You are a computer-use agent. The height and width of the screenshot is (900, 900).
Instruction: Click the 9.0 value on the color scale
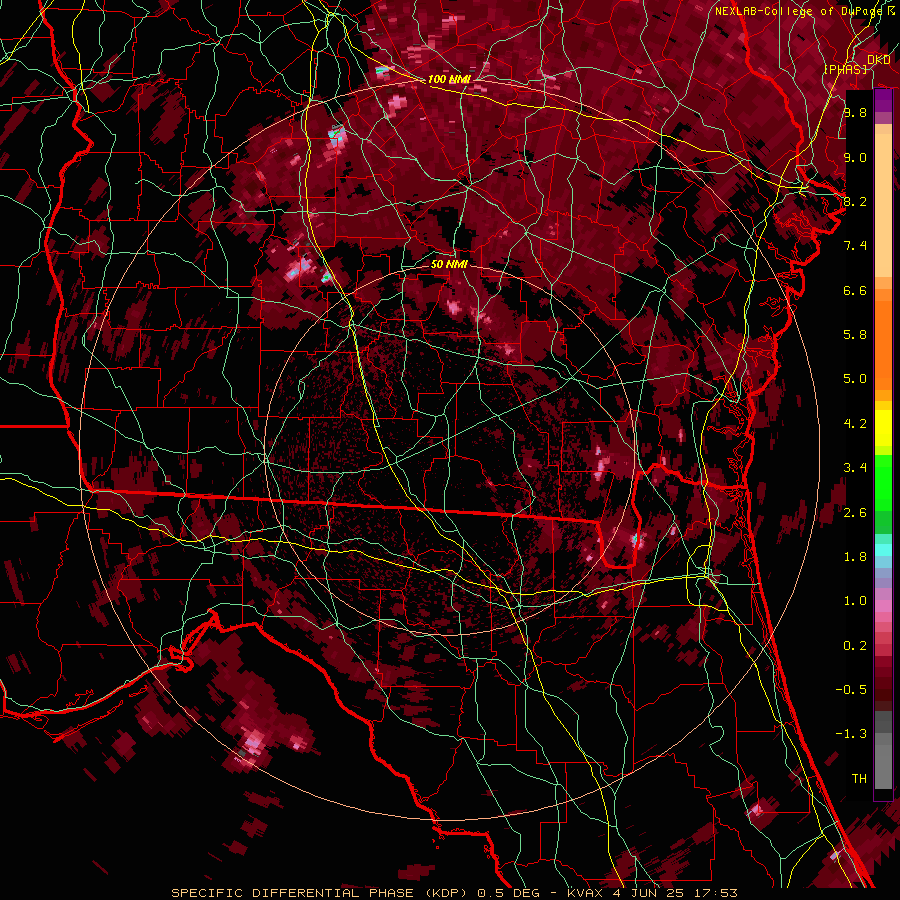855,157
